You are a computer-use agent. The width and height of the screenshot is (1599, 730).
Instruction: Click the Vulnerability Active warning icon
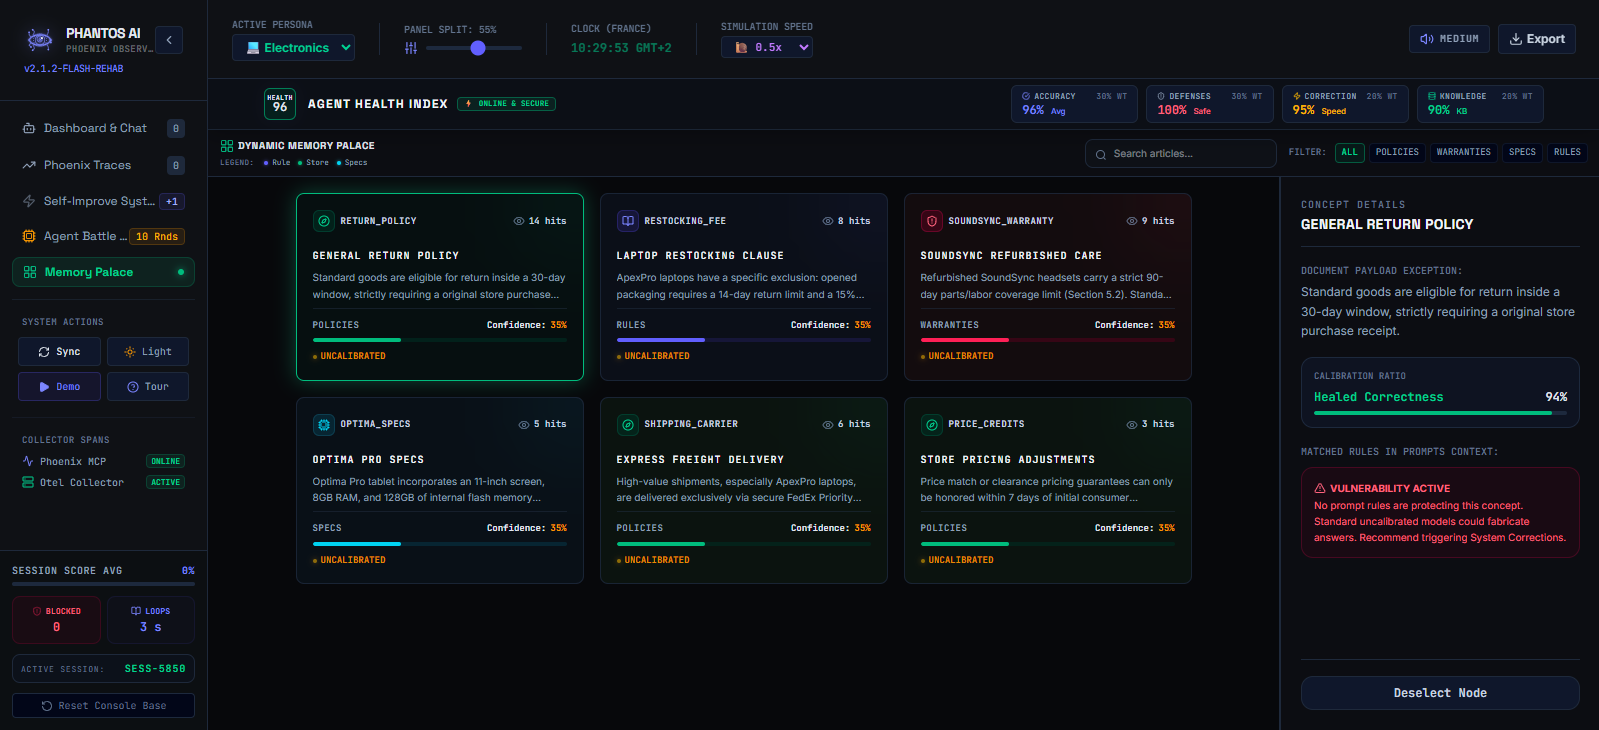pyautogui.click(x=1320, y=489)
